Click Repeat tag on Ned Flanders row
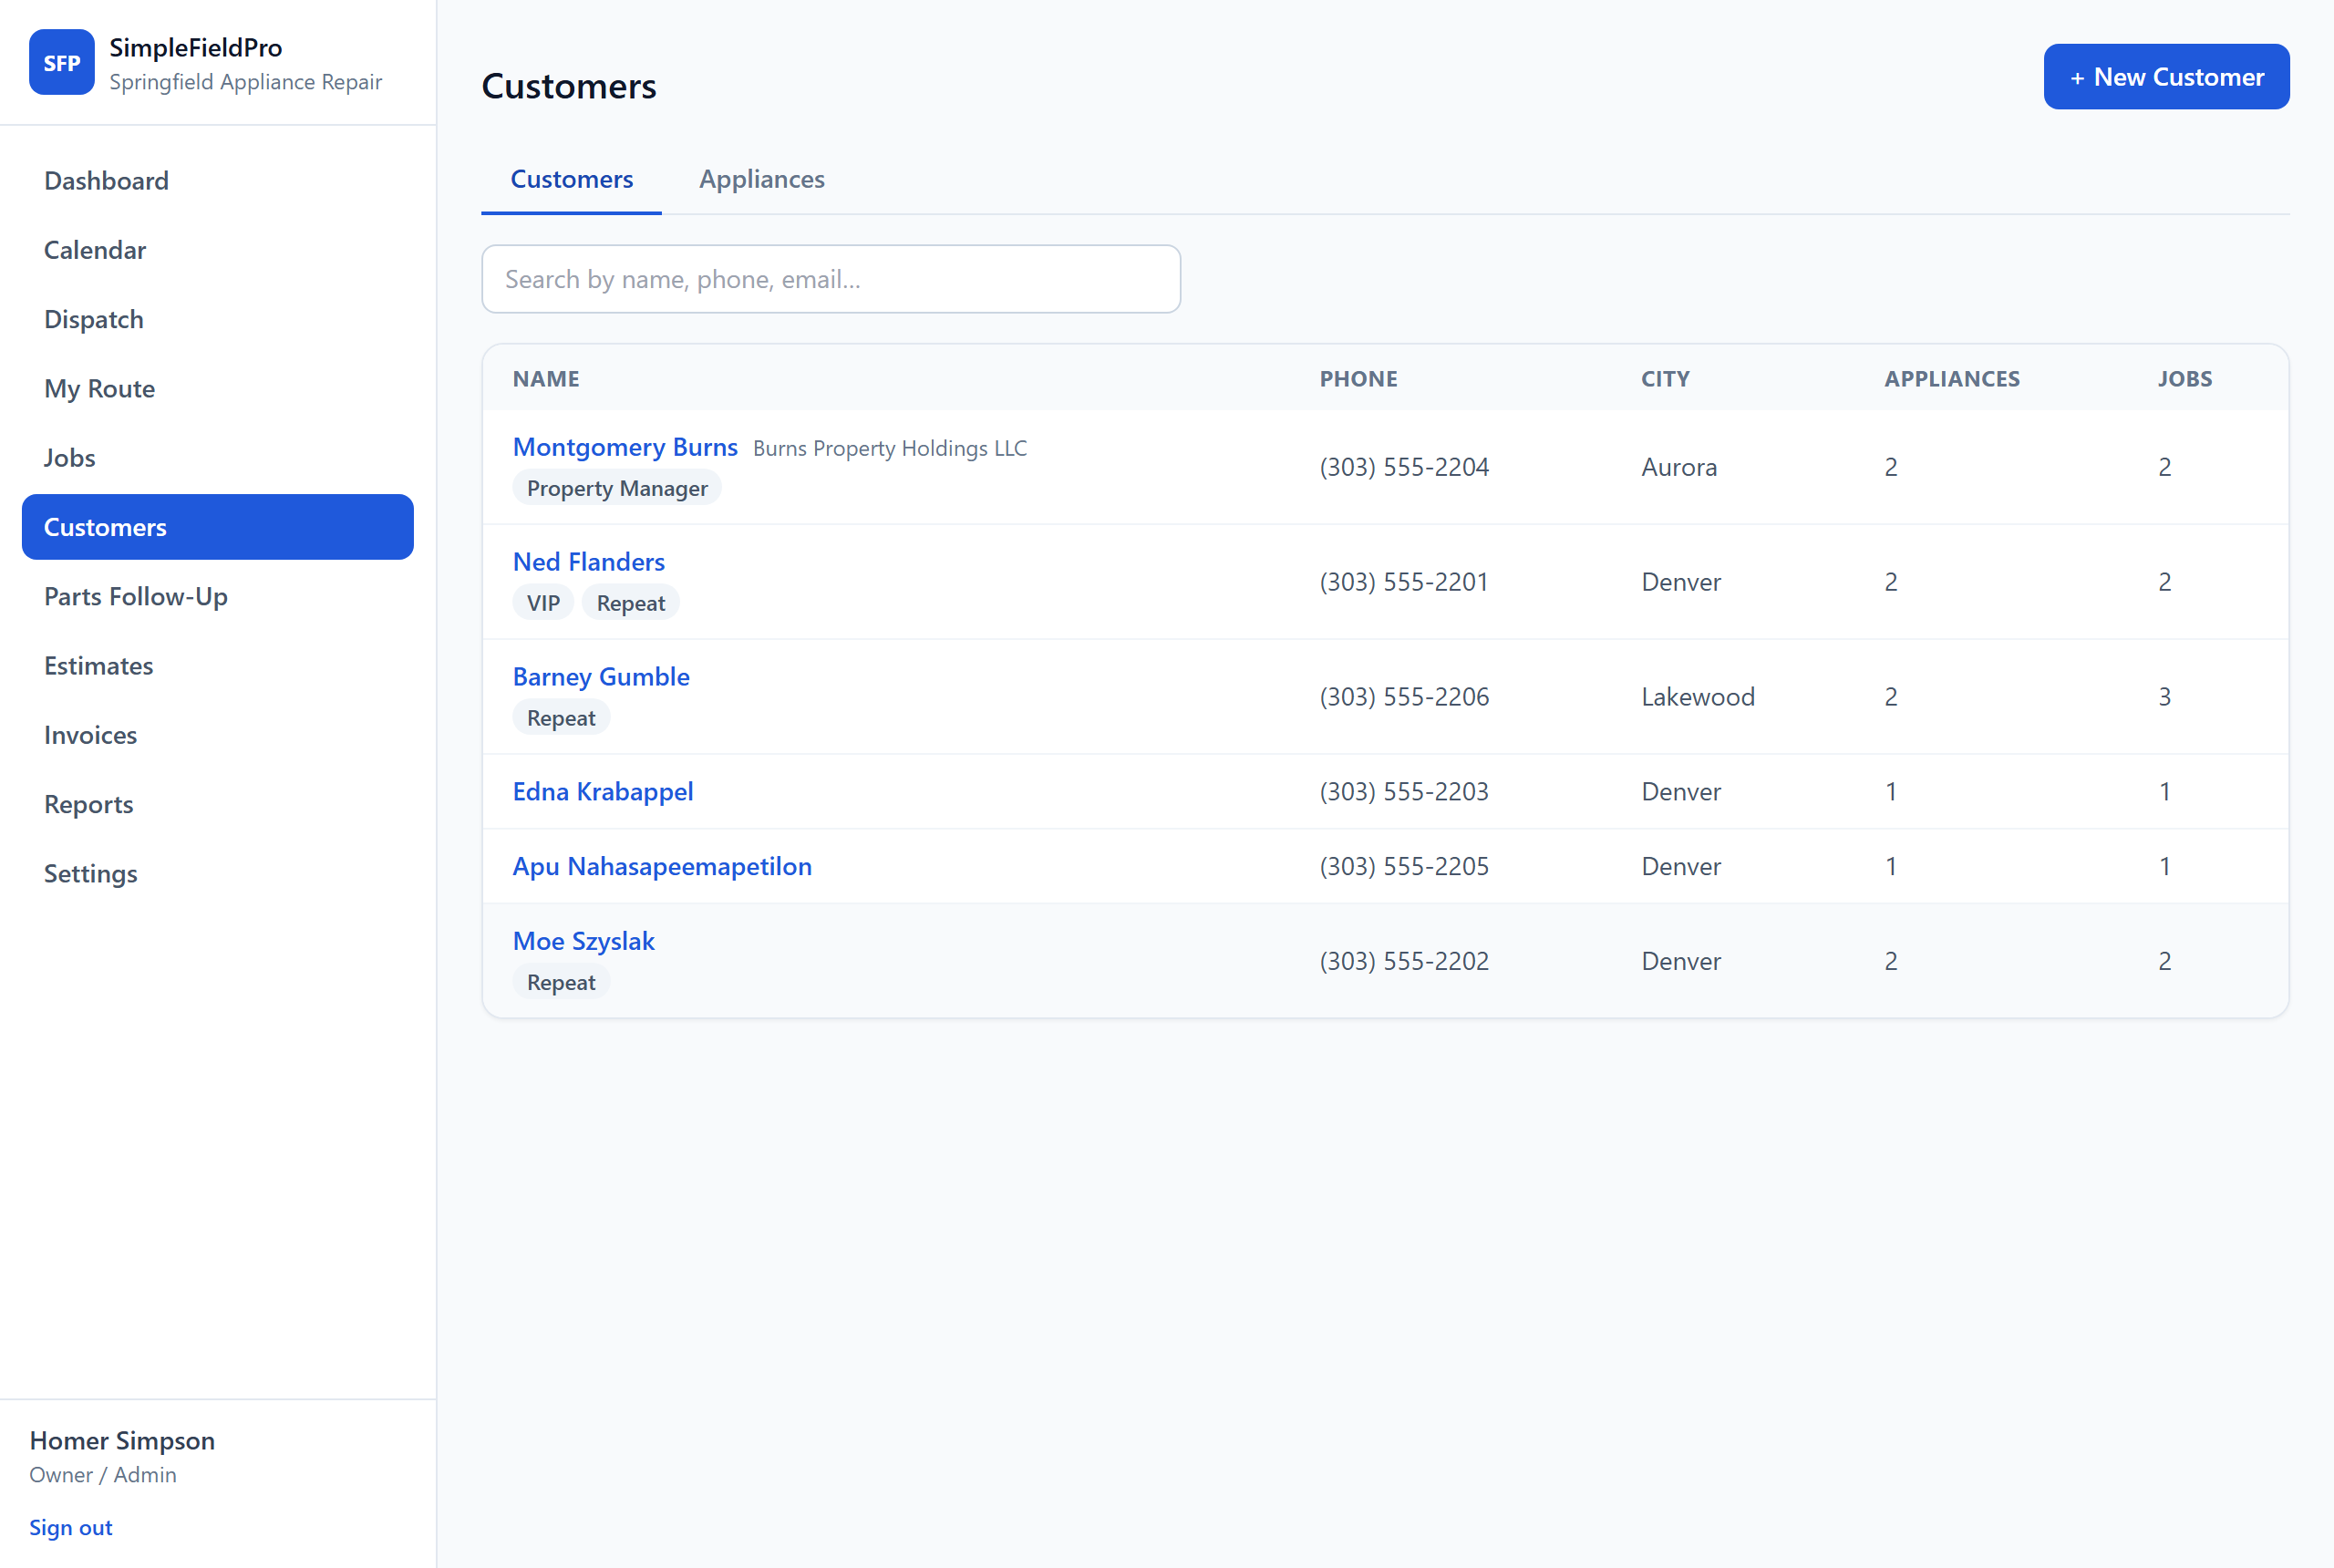The height and width of the screenshot is (1568, 2334). tap(631, 603)
